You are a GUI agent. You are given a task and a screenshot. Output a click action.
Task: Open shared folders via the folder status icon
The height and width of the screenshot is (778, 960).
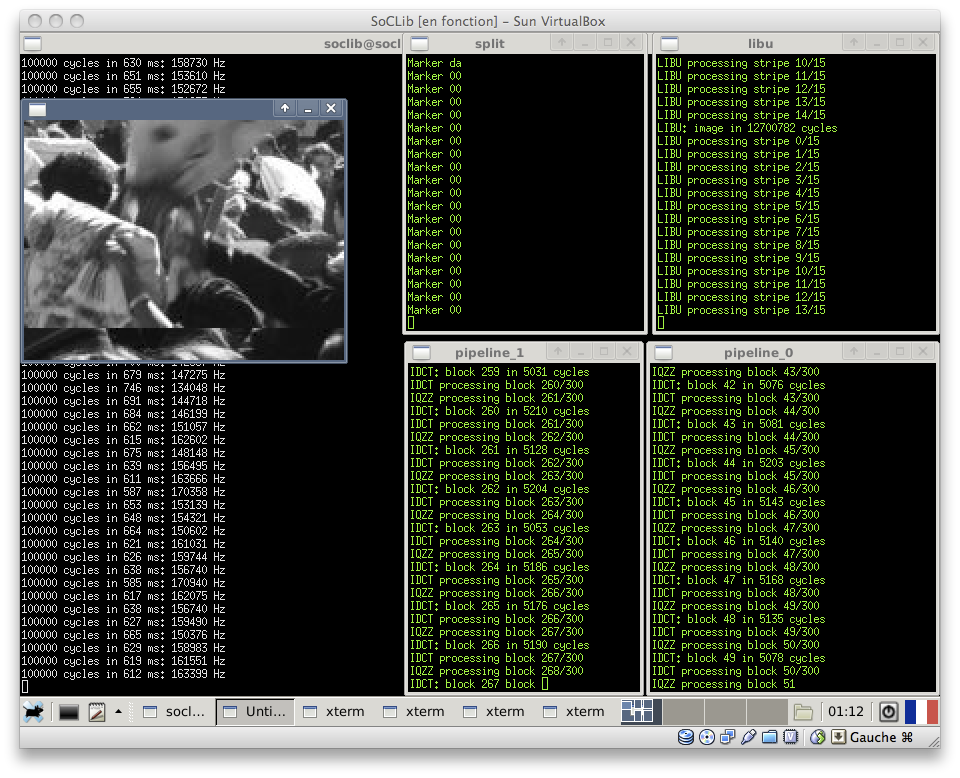click(770, 737)
